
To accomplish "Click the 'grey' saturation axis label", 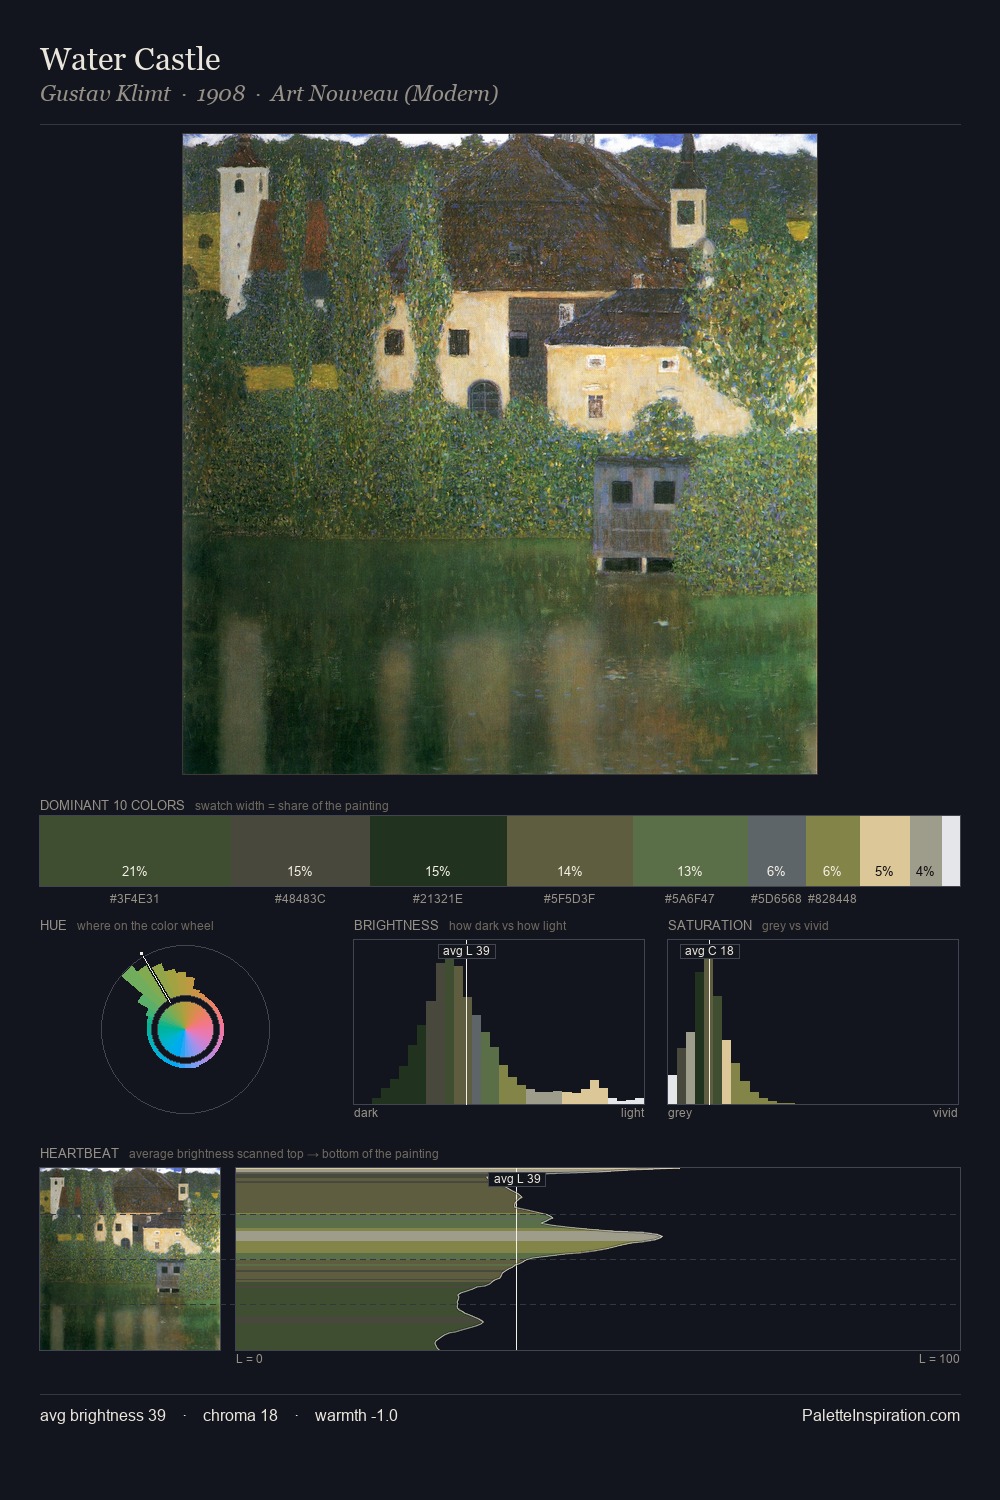I will click(x=680, y=1113).
